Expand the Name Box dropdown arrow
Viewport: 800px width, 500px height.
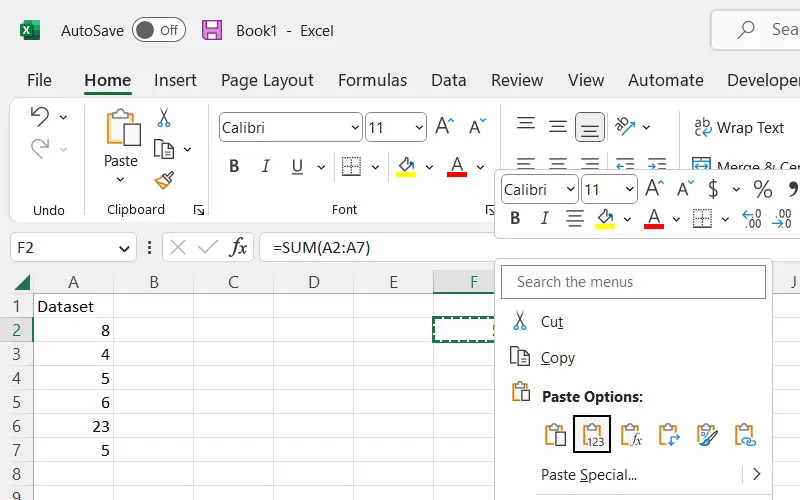124,248
